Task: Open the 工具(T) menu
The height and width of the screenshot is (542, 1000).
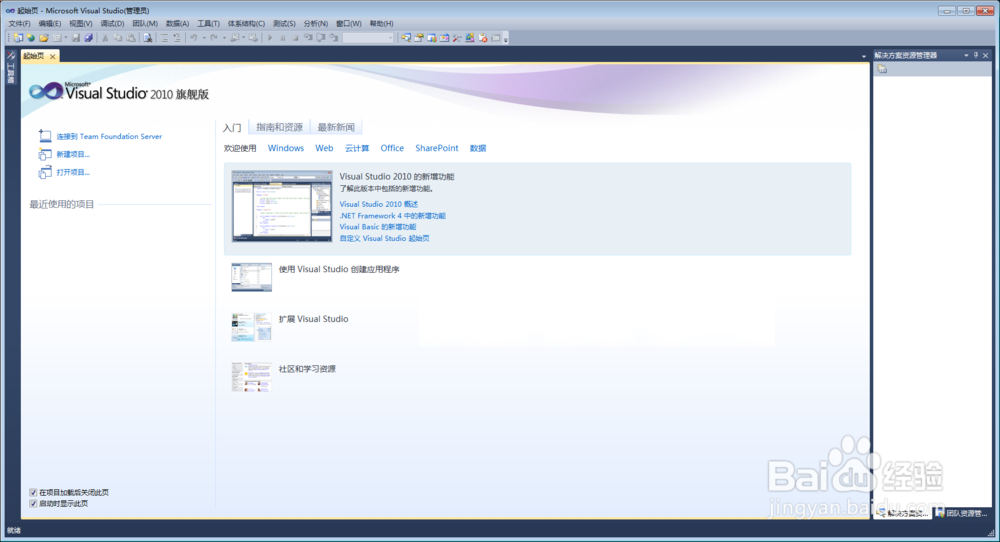Action: tap(209, 24)
